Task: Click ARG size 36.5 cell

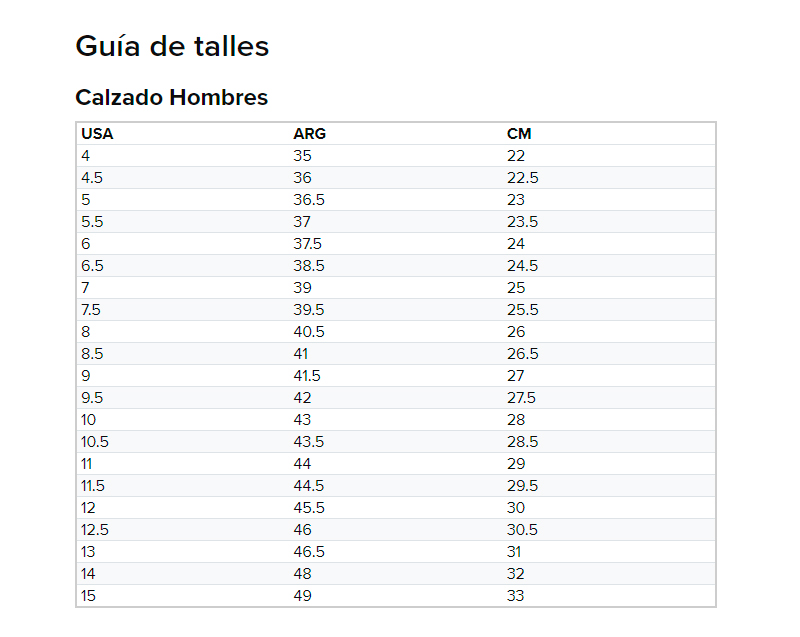Action: pos(308,200)
